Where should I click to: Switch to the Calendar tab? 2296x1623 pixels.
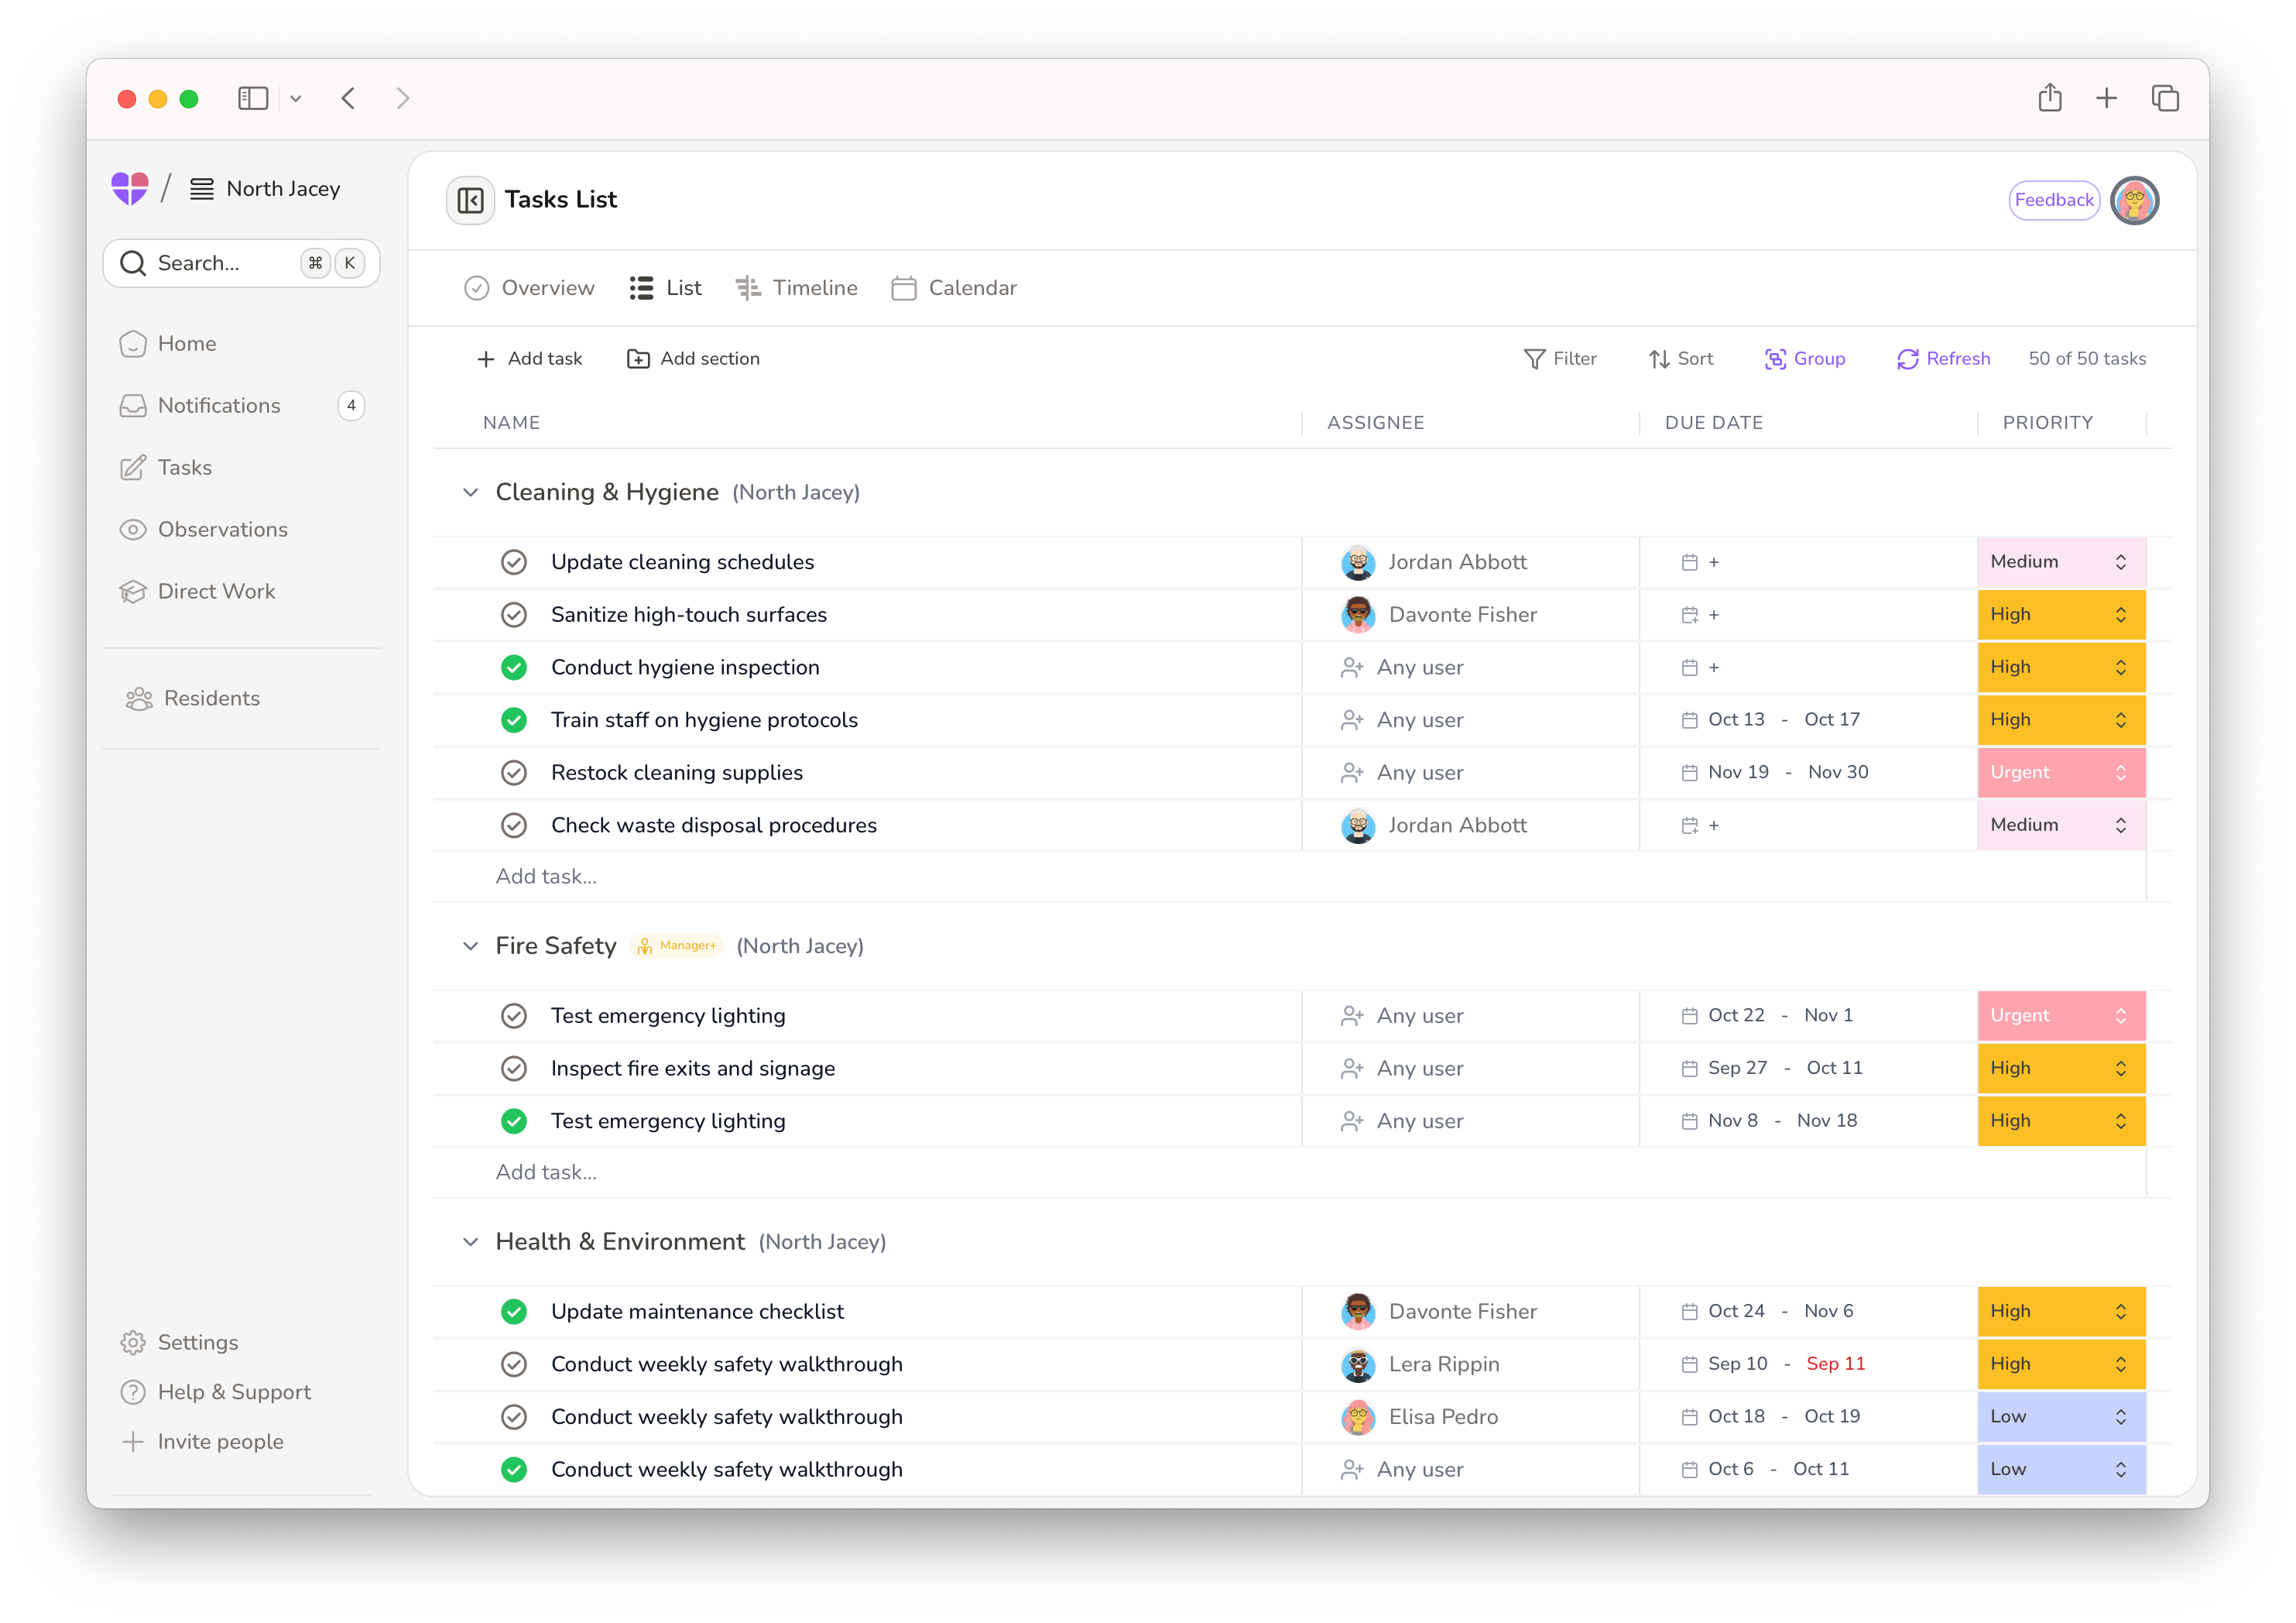[x=954, y=288]
